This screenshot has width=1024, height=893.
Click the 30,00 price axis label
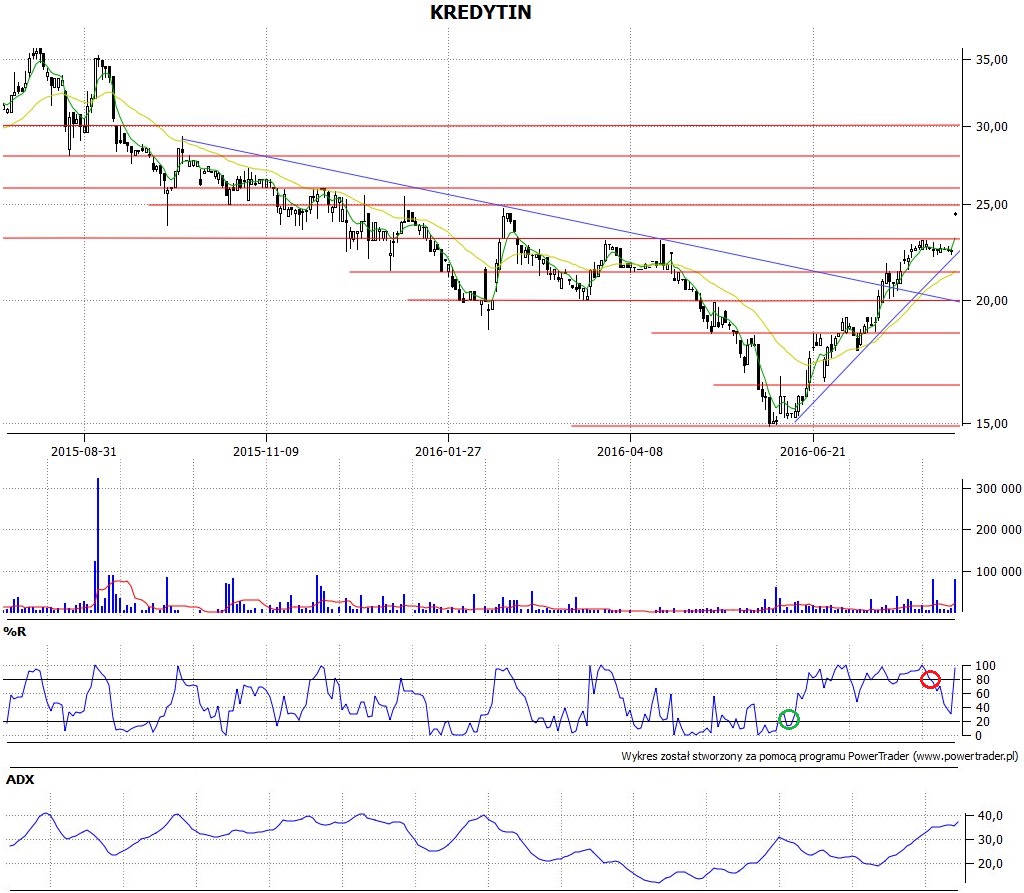(x=991, y=127)
